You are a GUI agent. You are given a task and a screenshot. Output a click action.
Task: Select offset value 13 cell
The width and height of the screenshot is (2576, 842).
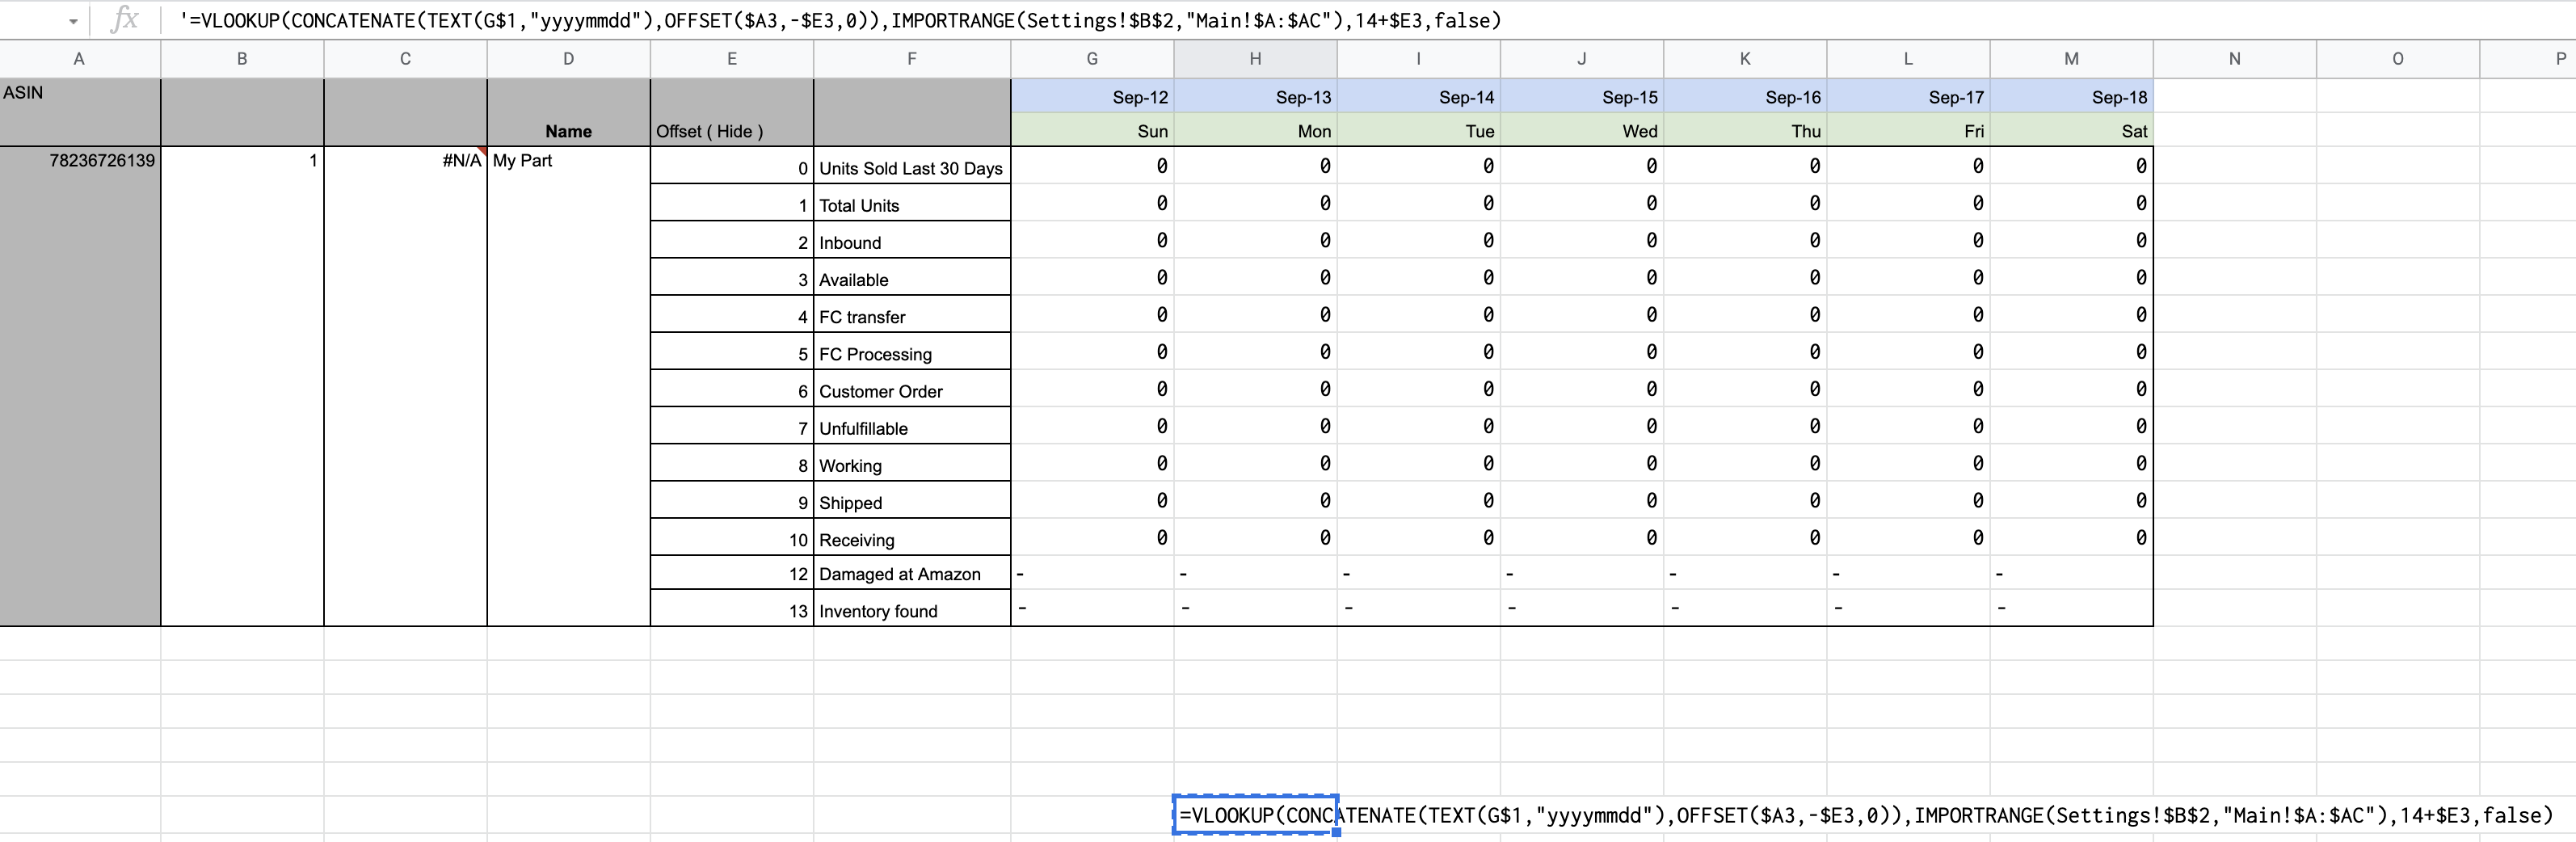tap(732, 609)
